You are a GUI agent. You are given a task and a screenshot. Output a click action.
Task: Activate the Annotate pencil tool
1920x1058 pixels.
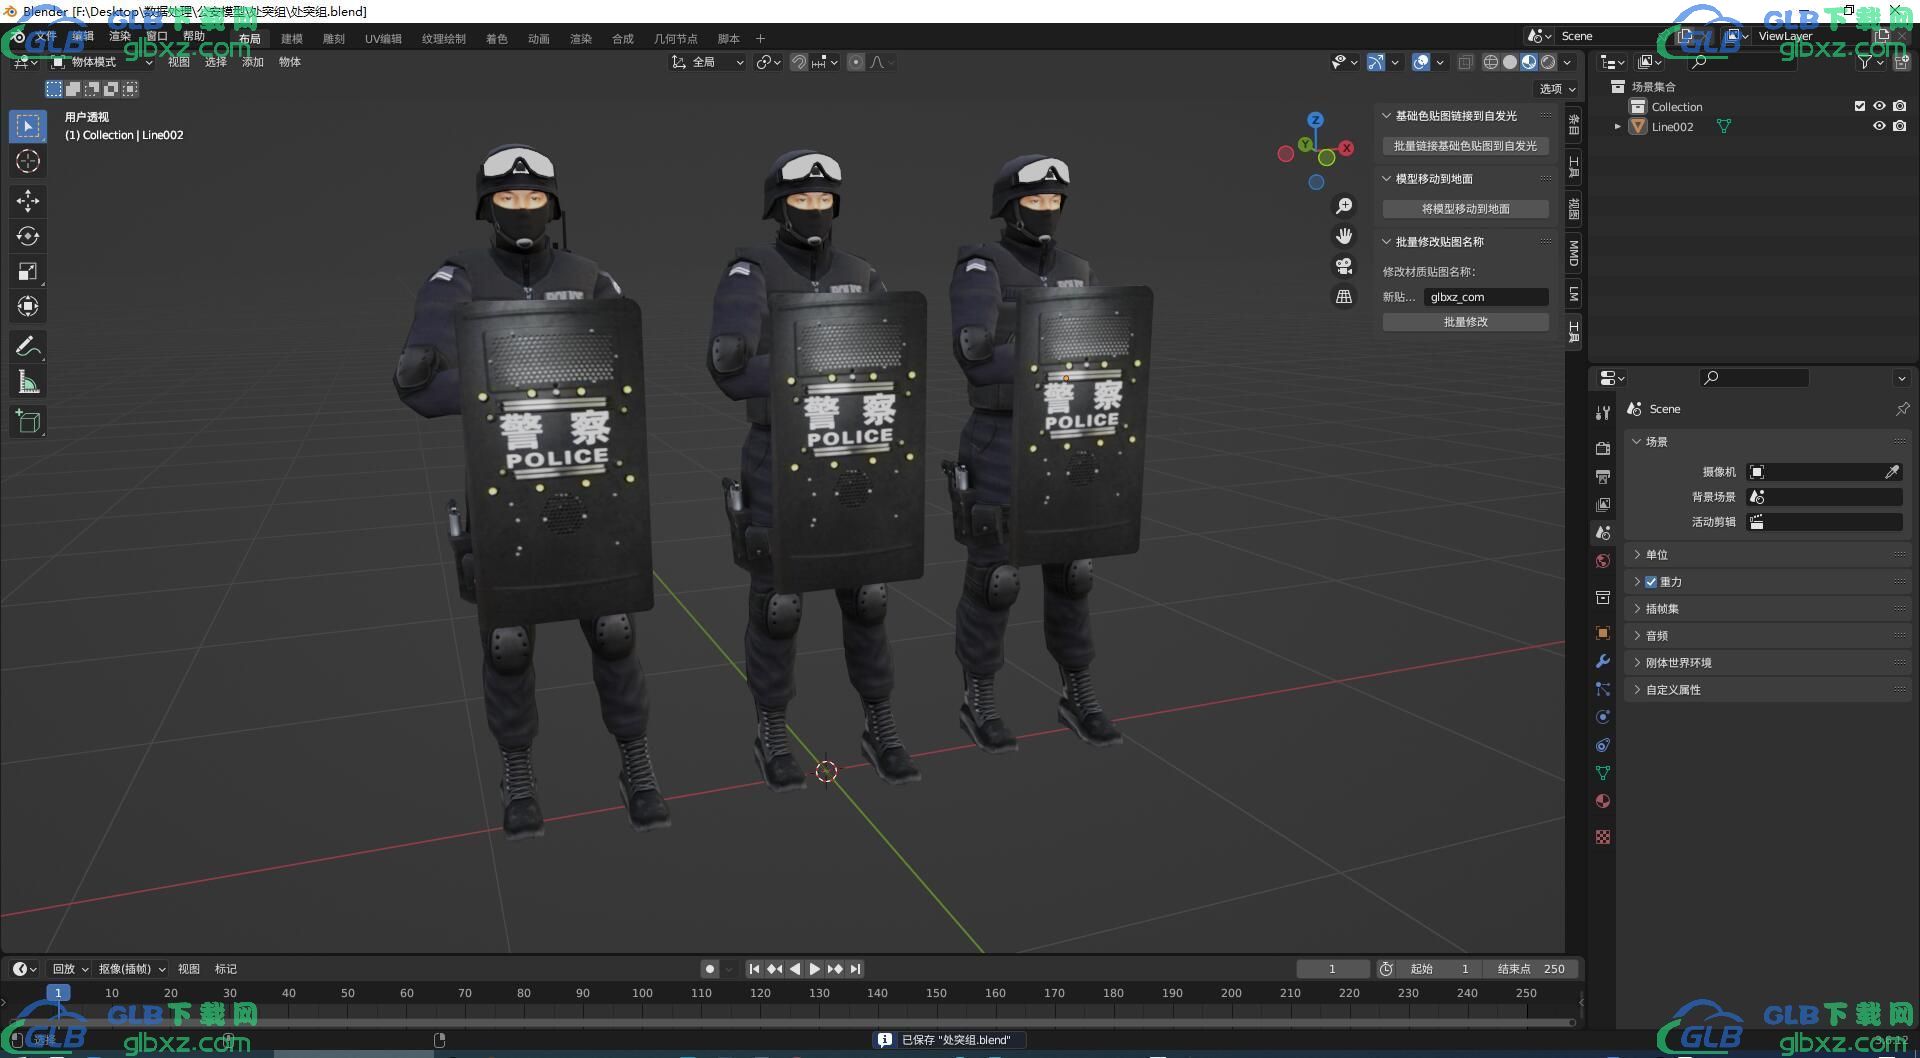tap(28, 347)
